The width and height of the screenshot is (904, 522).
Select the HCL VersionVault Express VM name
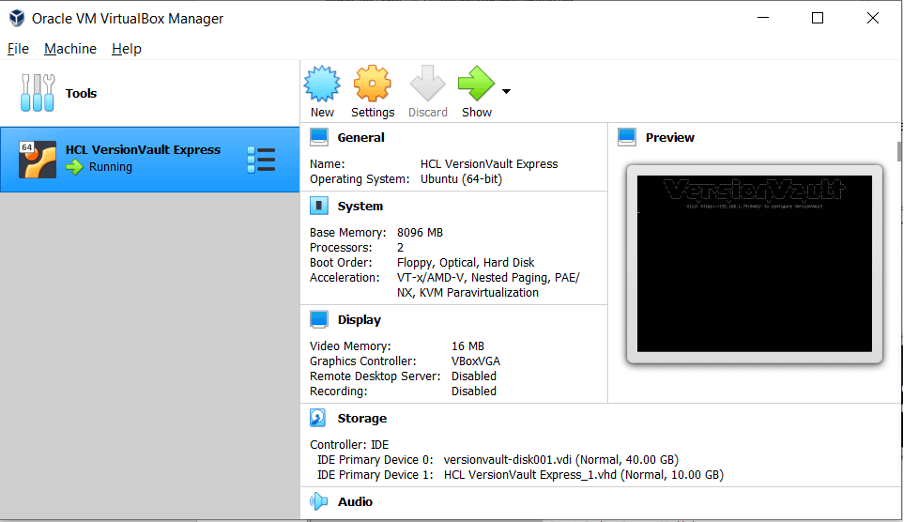point(143,149)
